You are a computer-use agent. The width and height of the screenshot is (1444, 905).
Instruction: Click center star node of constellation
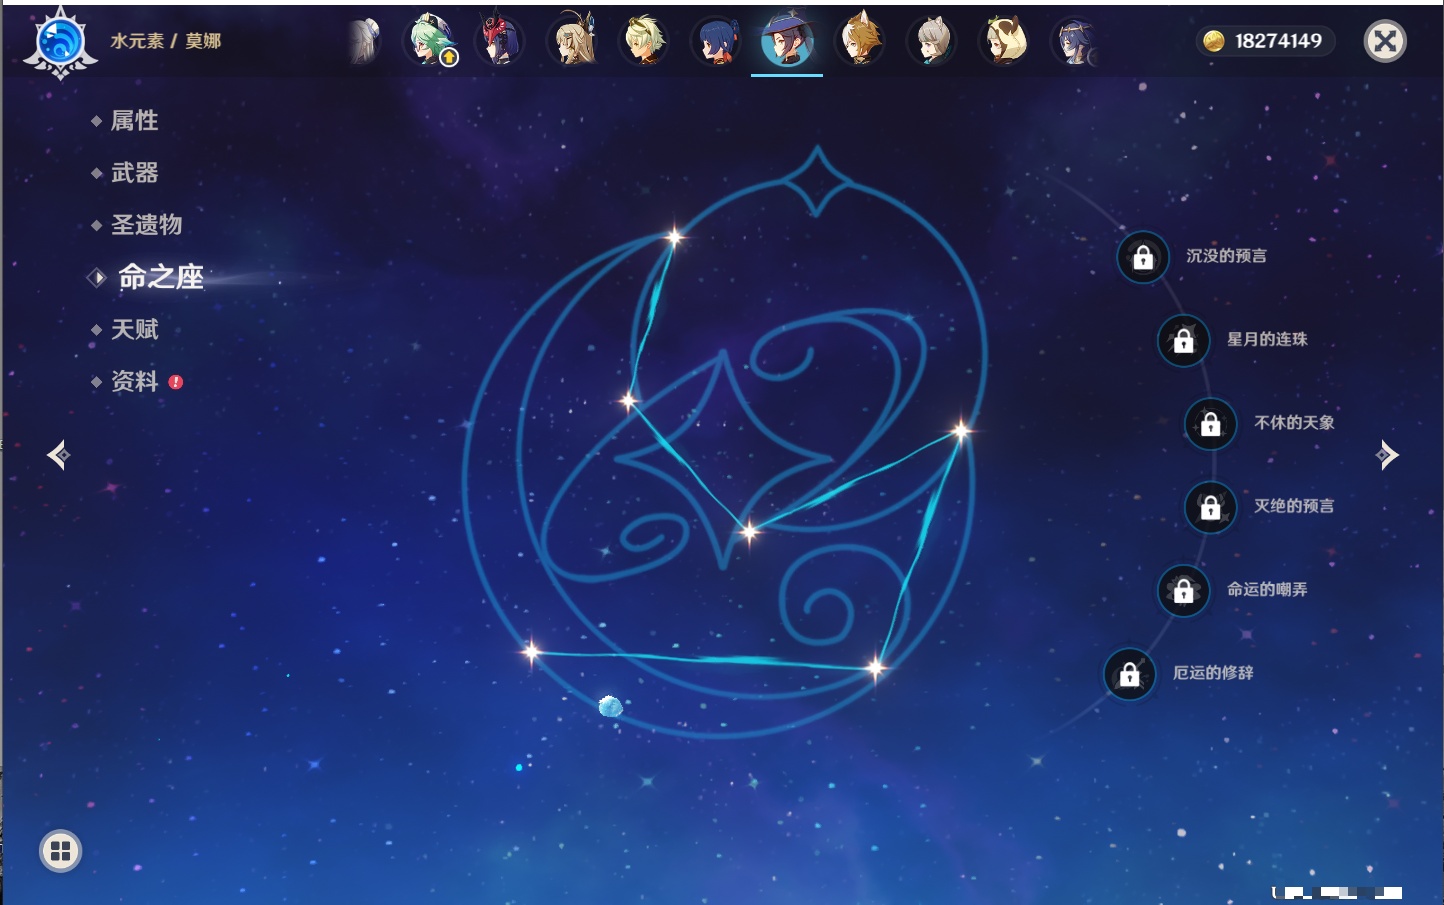749,531
